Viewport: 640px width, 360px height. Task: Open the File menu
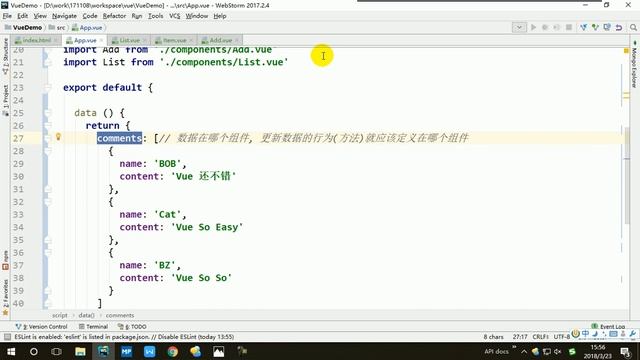click(x=7, y=16)
